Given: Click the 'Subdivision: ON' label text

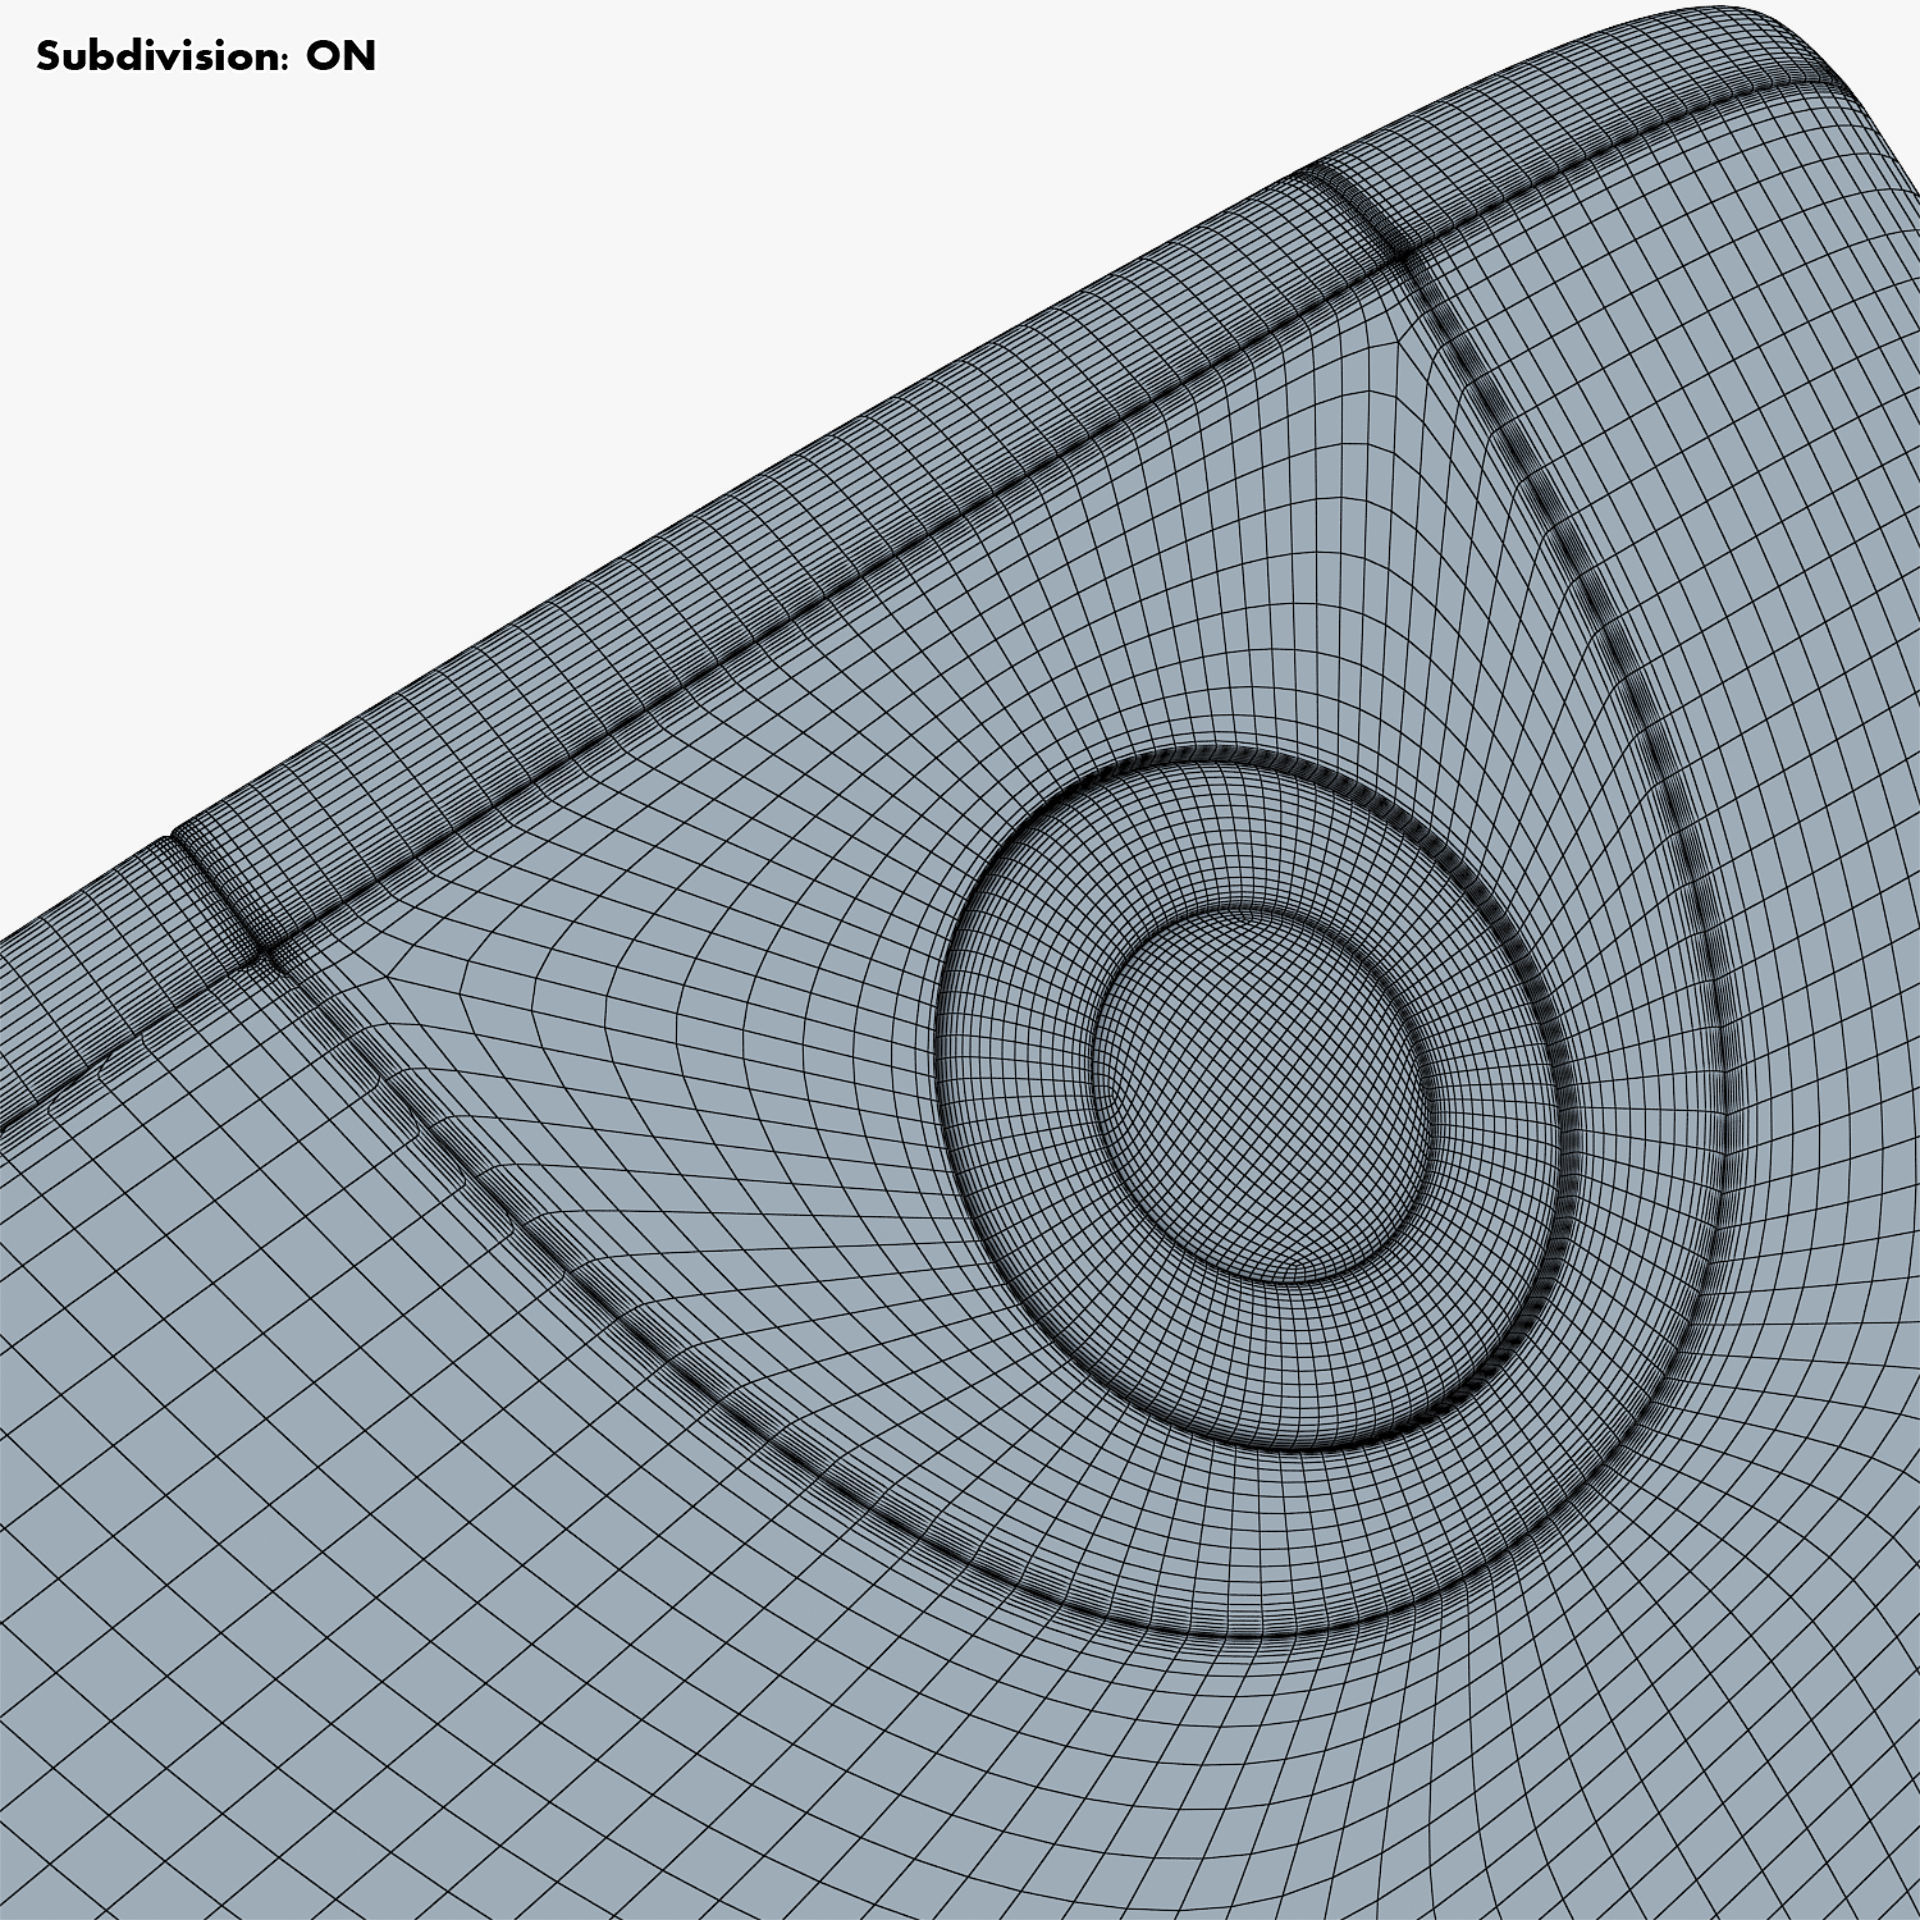Looking at the screenshot, I should 205,57.
